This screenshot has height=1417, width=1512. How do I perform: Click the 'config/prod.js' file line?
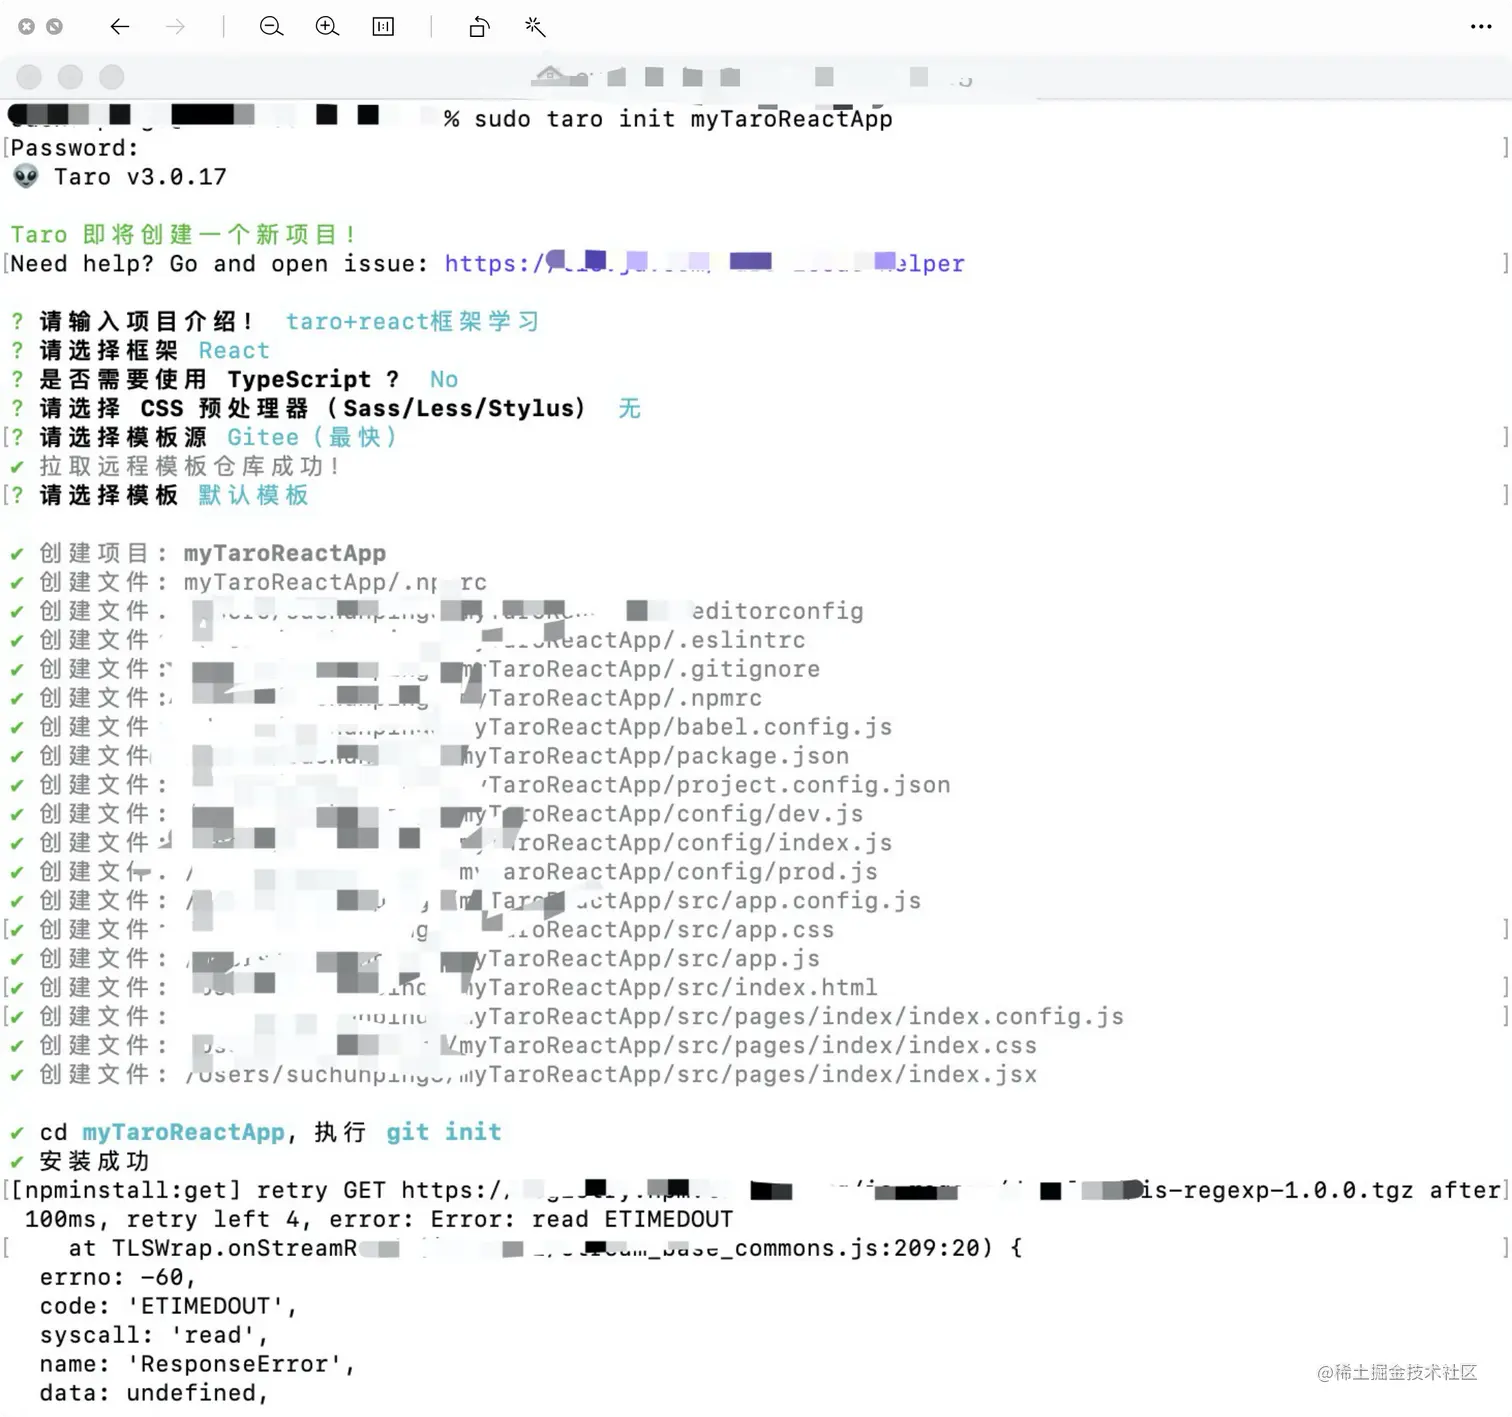coord(458,873)
